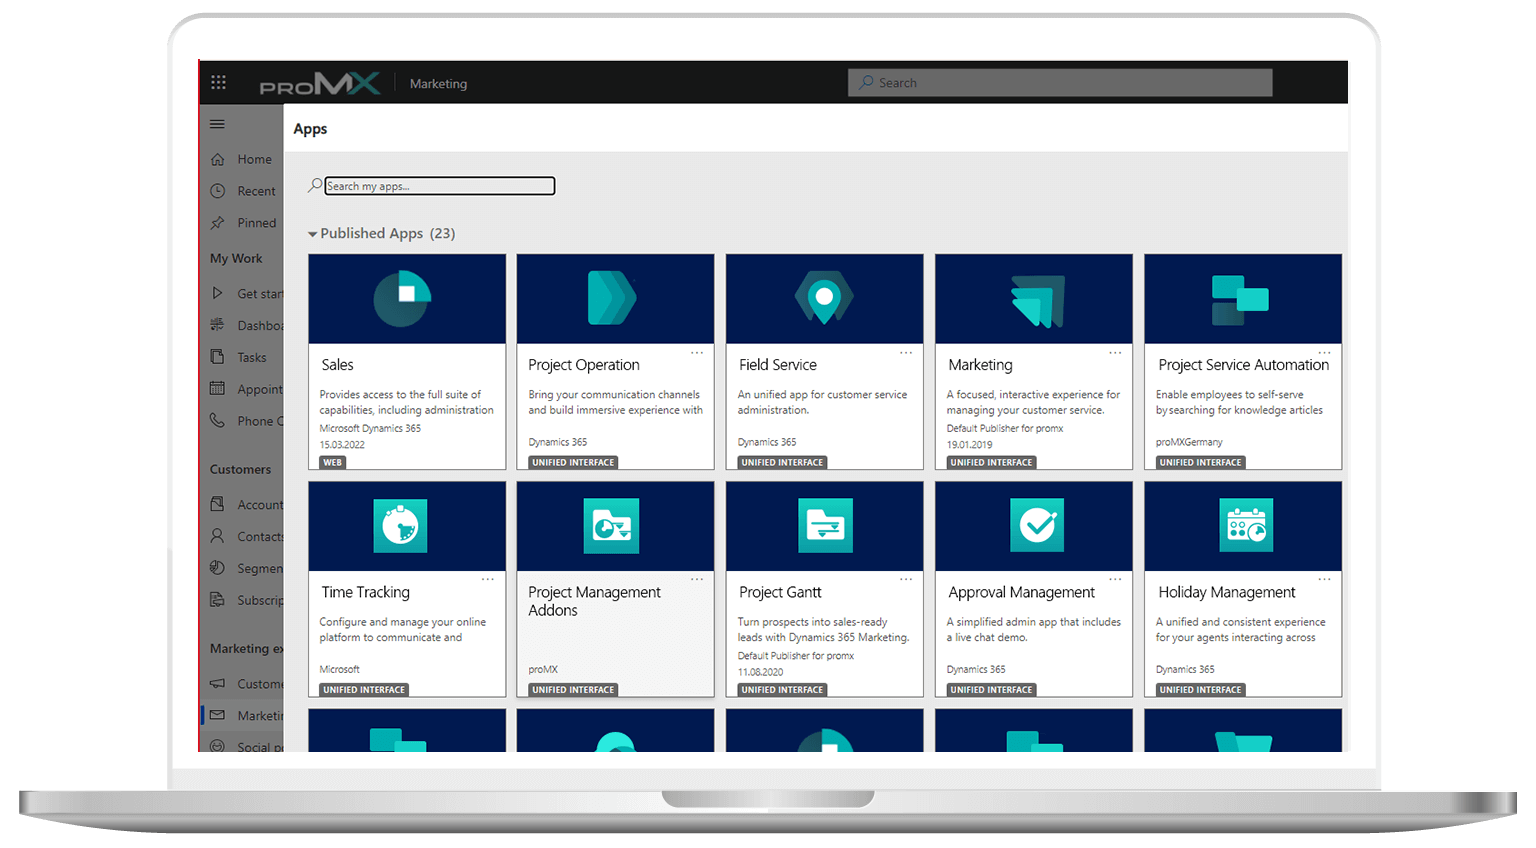Open Pinned in sidebar

coord(256,223)
